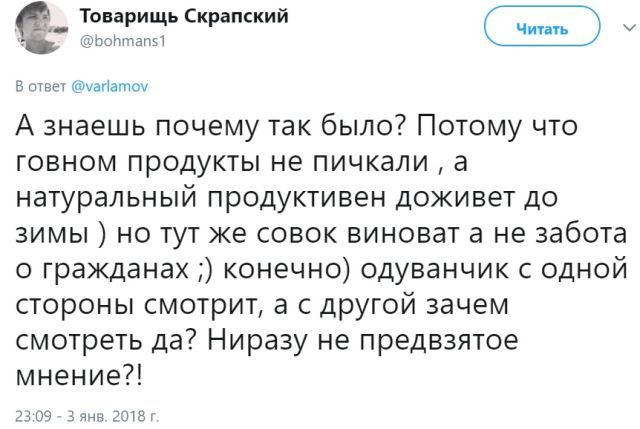Click the 'В ответ' reply label
Viewport: 640px width, 429px height.
click(40, 87)
